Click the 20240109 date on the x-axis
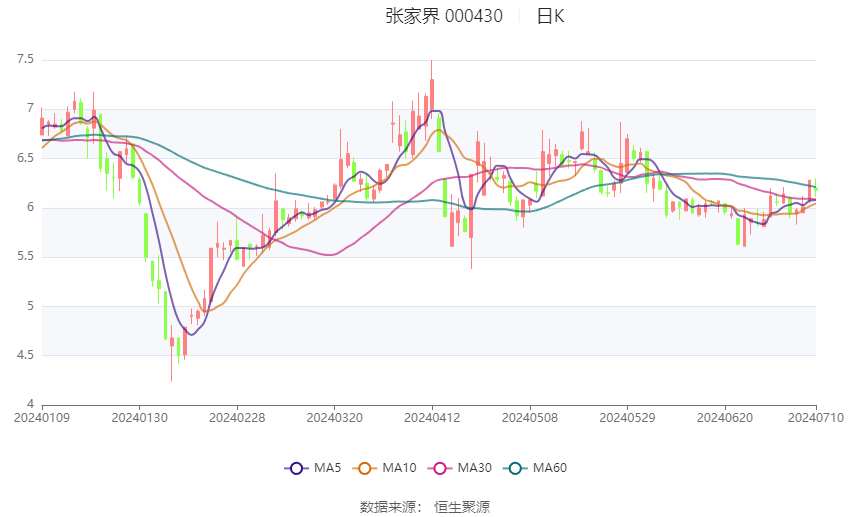The image size is (850, 517). pos(41,416)
